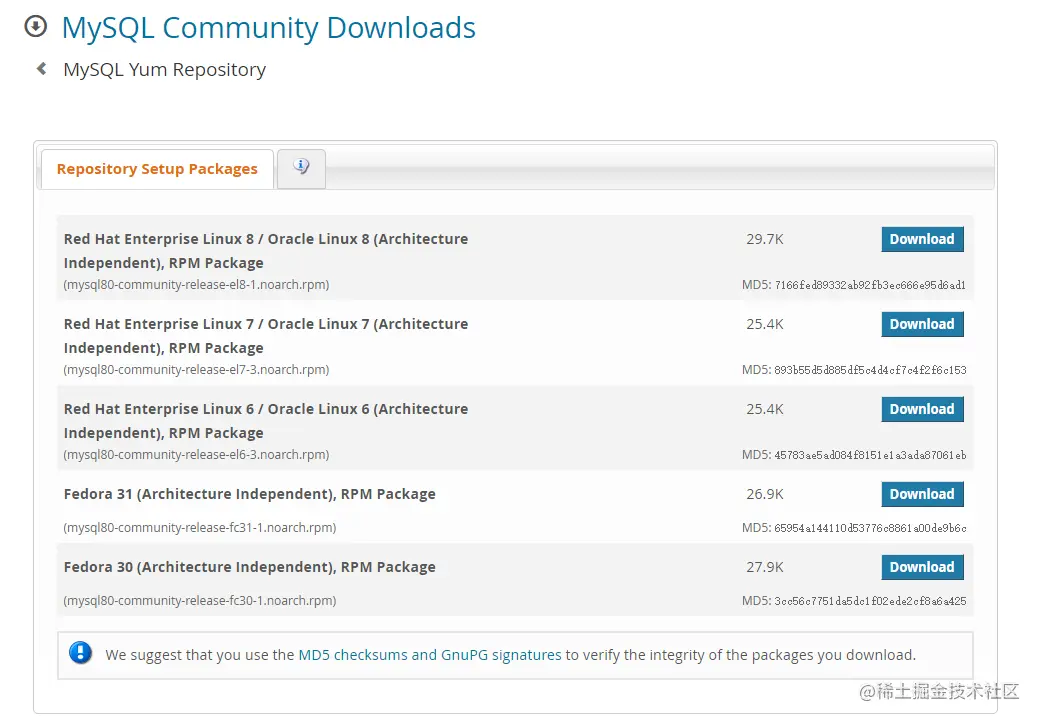Click the MD5 hash starting with 7166fed
Image resolution: width=1040 pixels, height=722 pixels.
[870, 285]
